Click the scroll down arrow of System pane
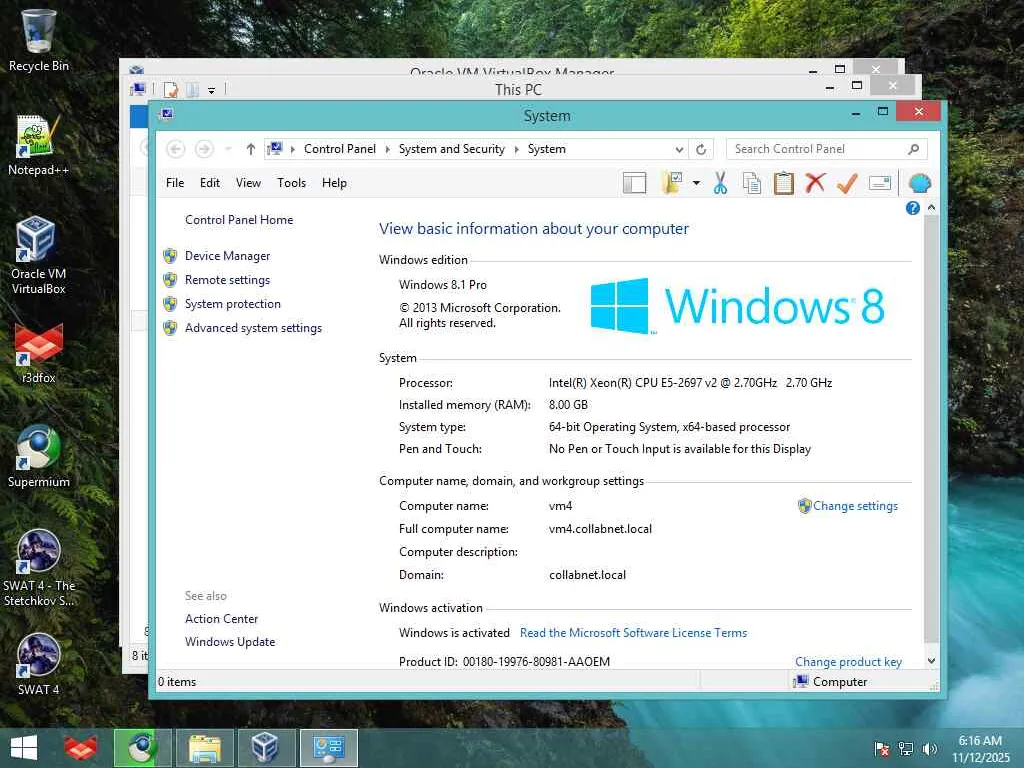 (931, 661)
